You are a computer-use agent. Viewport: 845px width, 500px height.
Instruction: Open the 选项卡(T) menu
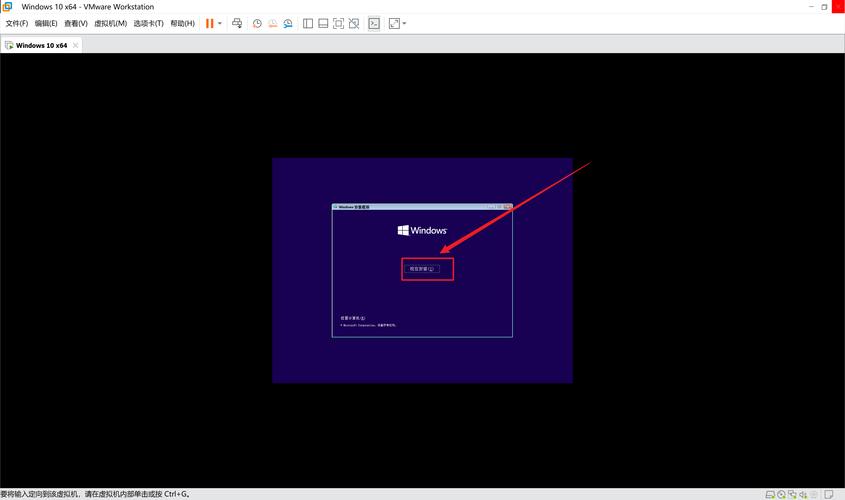point(148,24)
